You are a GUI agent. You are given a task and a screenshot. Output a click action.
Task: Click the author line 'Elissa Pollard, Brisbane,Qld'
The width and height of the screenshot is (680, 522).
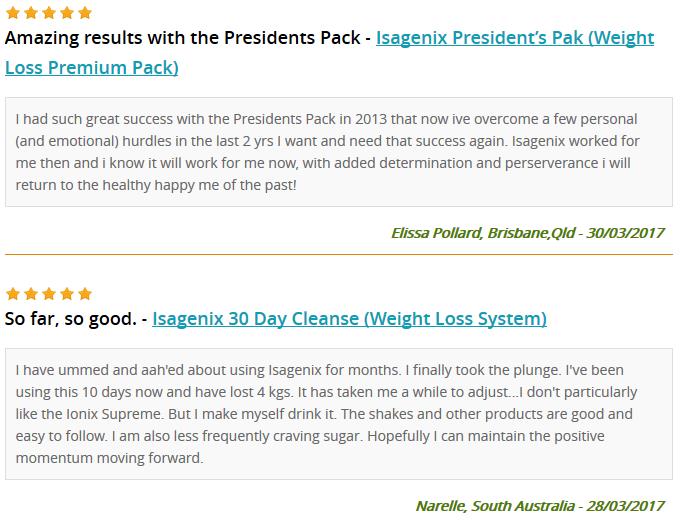(x=484, y=233)
